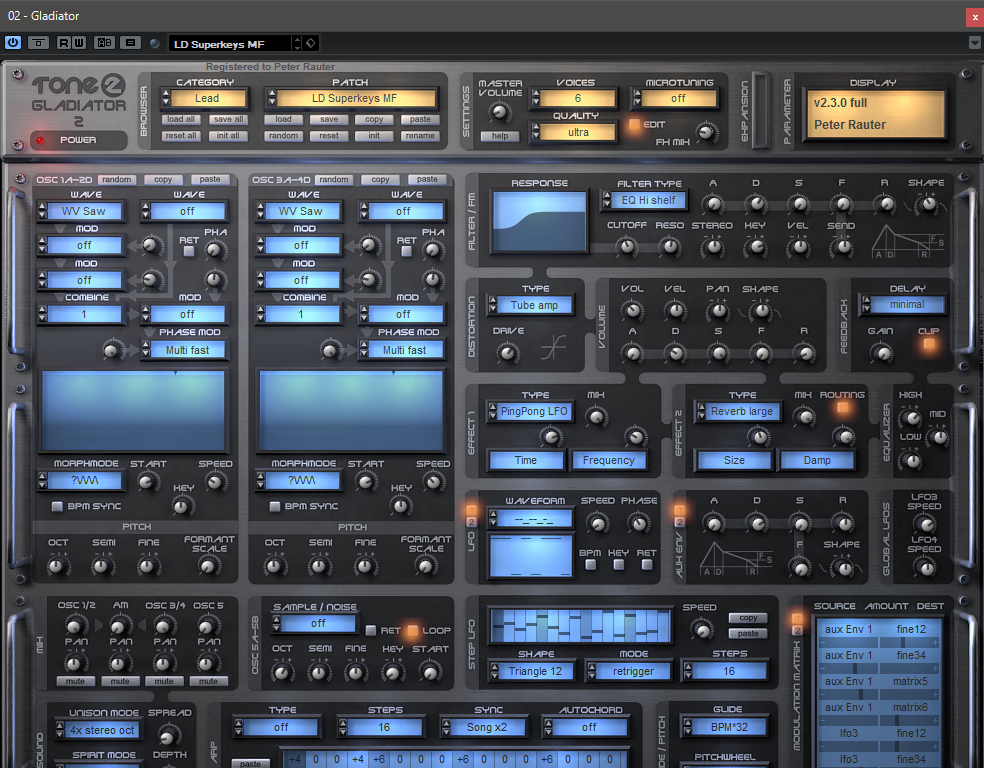This screenshot has width=984, height=768.
Task: Enable BPM SYNC for OSC 3A-4D
Action: [274, 506]
